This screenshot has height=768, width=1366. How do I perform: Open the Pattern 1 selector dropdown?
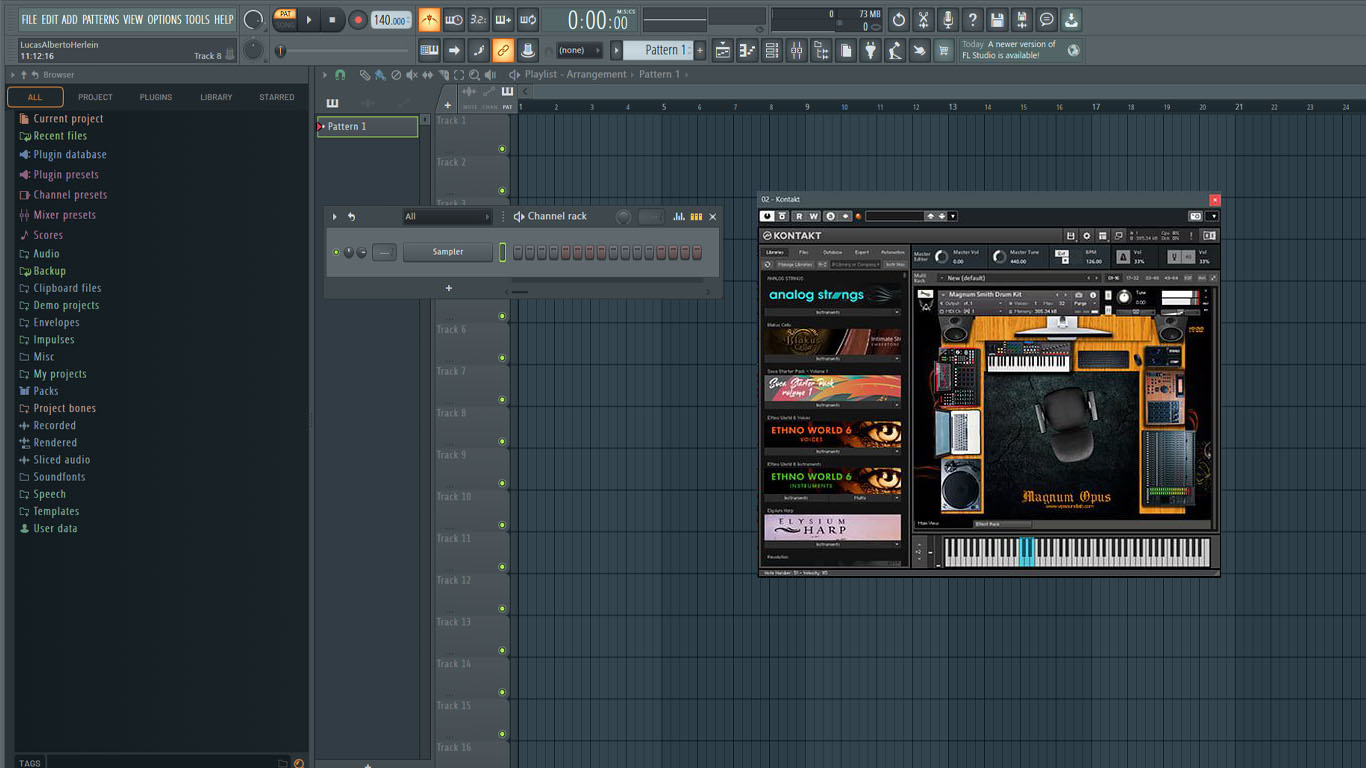pos(655,50)
